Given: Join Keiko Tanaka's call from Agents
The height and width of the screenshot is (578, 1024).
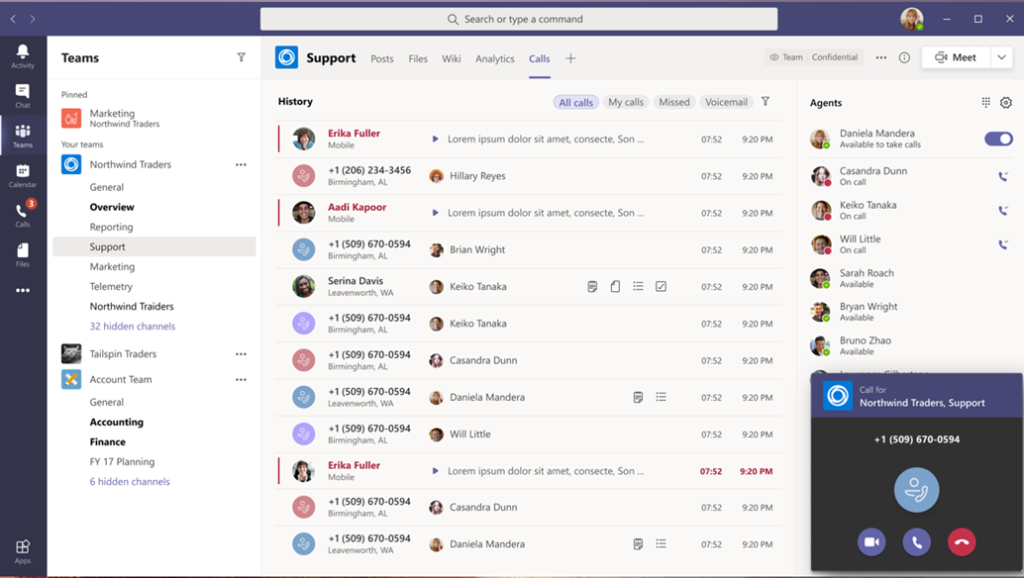Looking at the screenshot, I should [x=1002, y=210].
